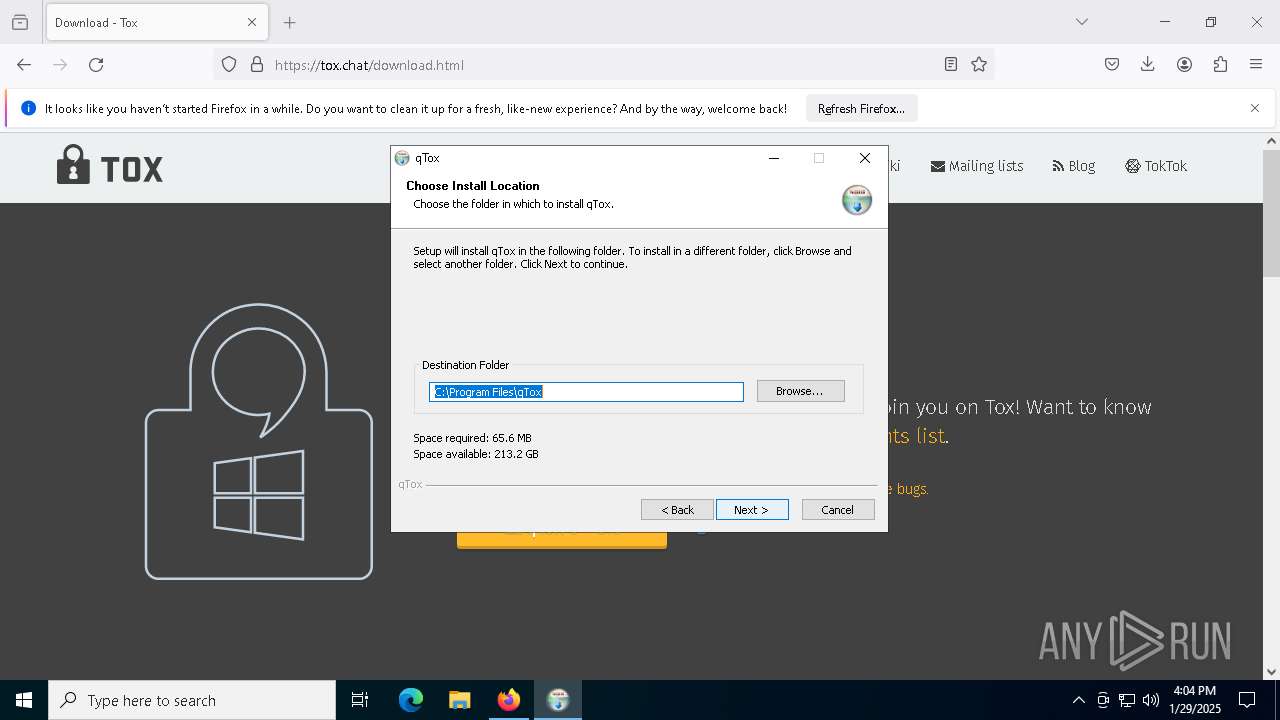
Task: Open File Explorer from the taskbar
Action: point(459,700)
